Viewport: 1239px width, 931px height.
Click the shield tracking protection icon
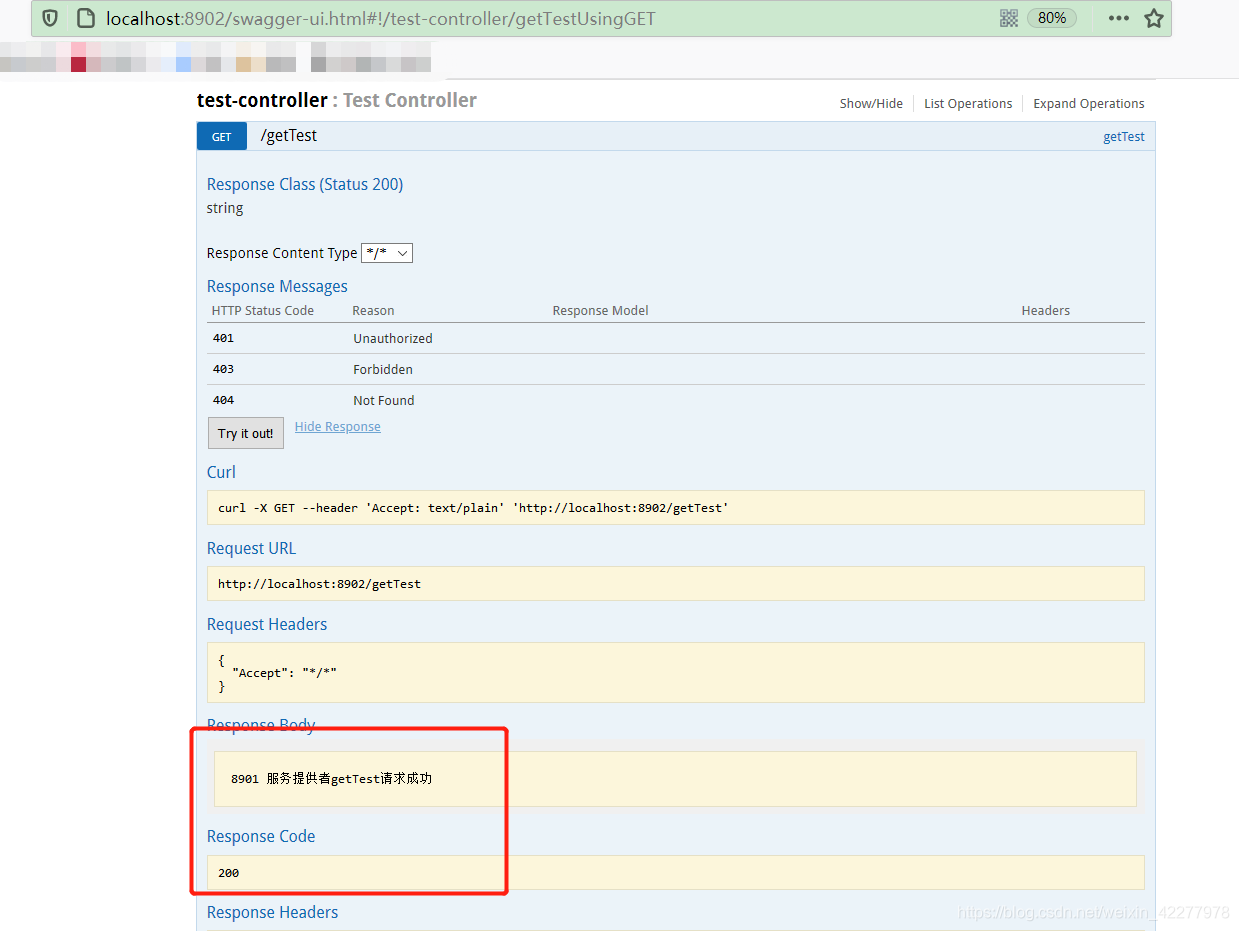(50, 18)
